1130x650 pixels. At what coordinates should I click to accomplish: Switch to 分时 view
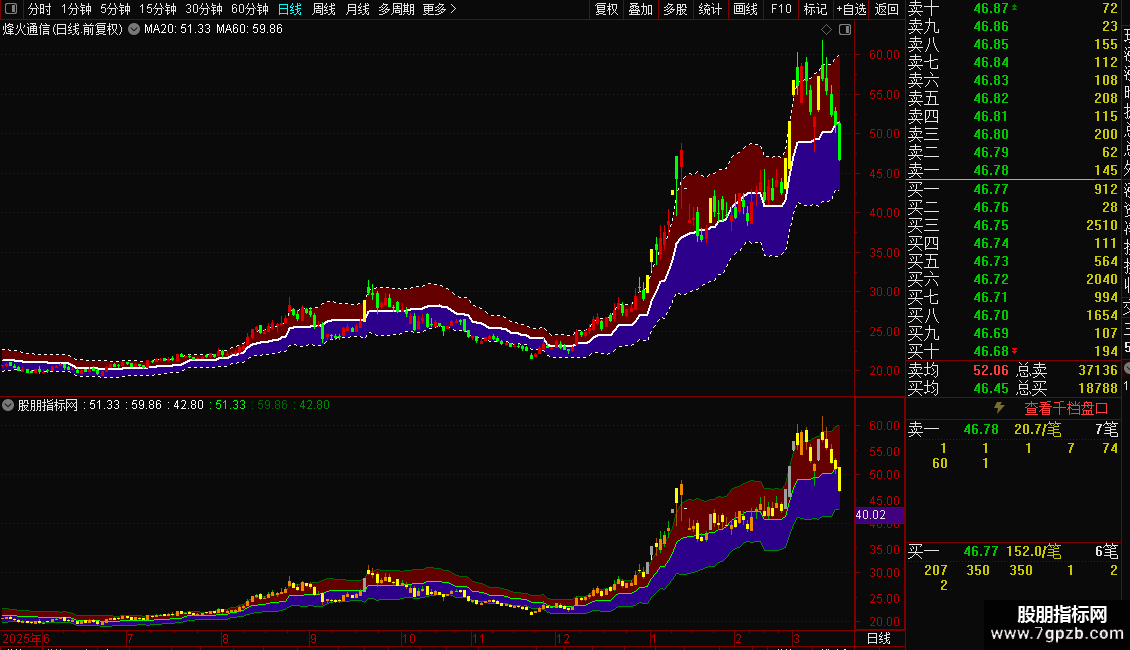coord(40,9)
